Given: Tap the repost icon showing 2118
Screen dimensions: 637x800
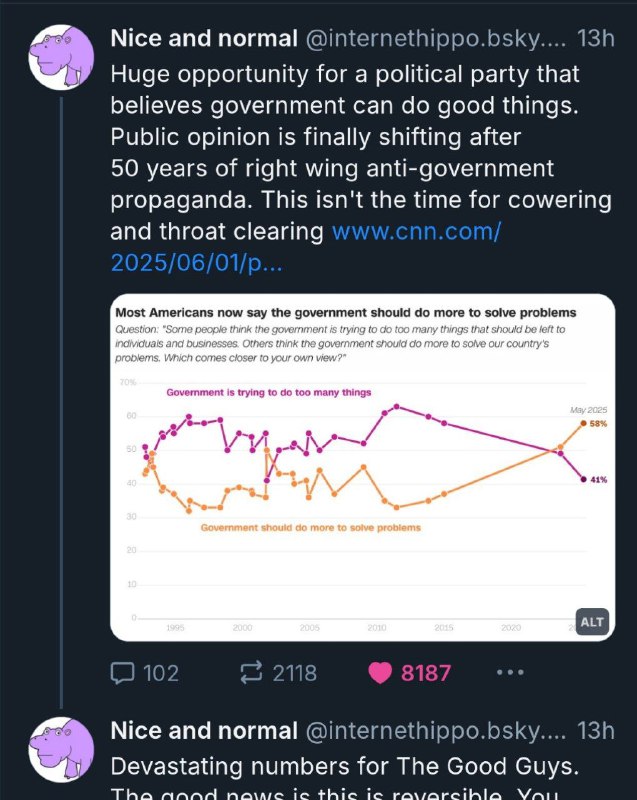Looking at the screenshot, I should tap(251, 672).
